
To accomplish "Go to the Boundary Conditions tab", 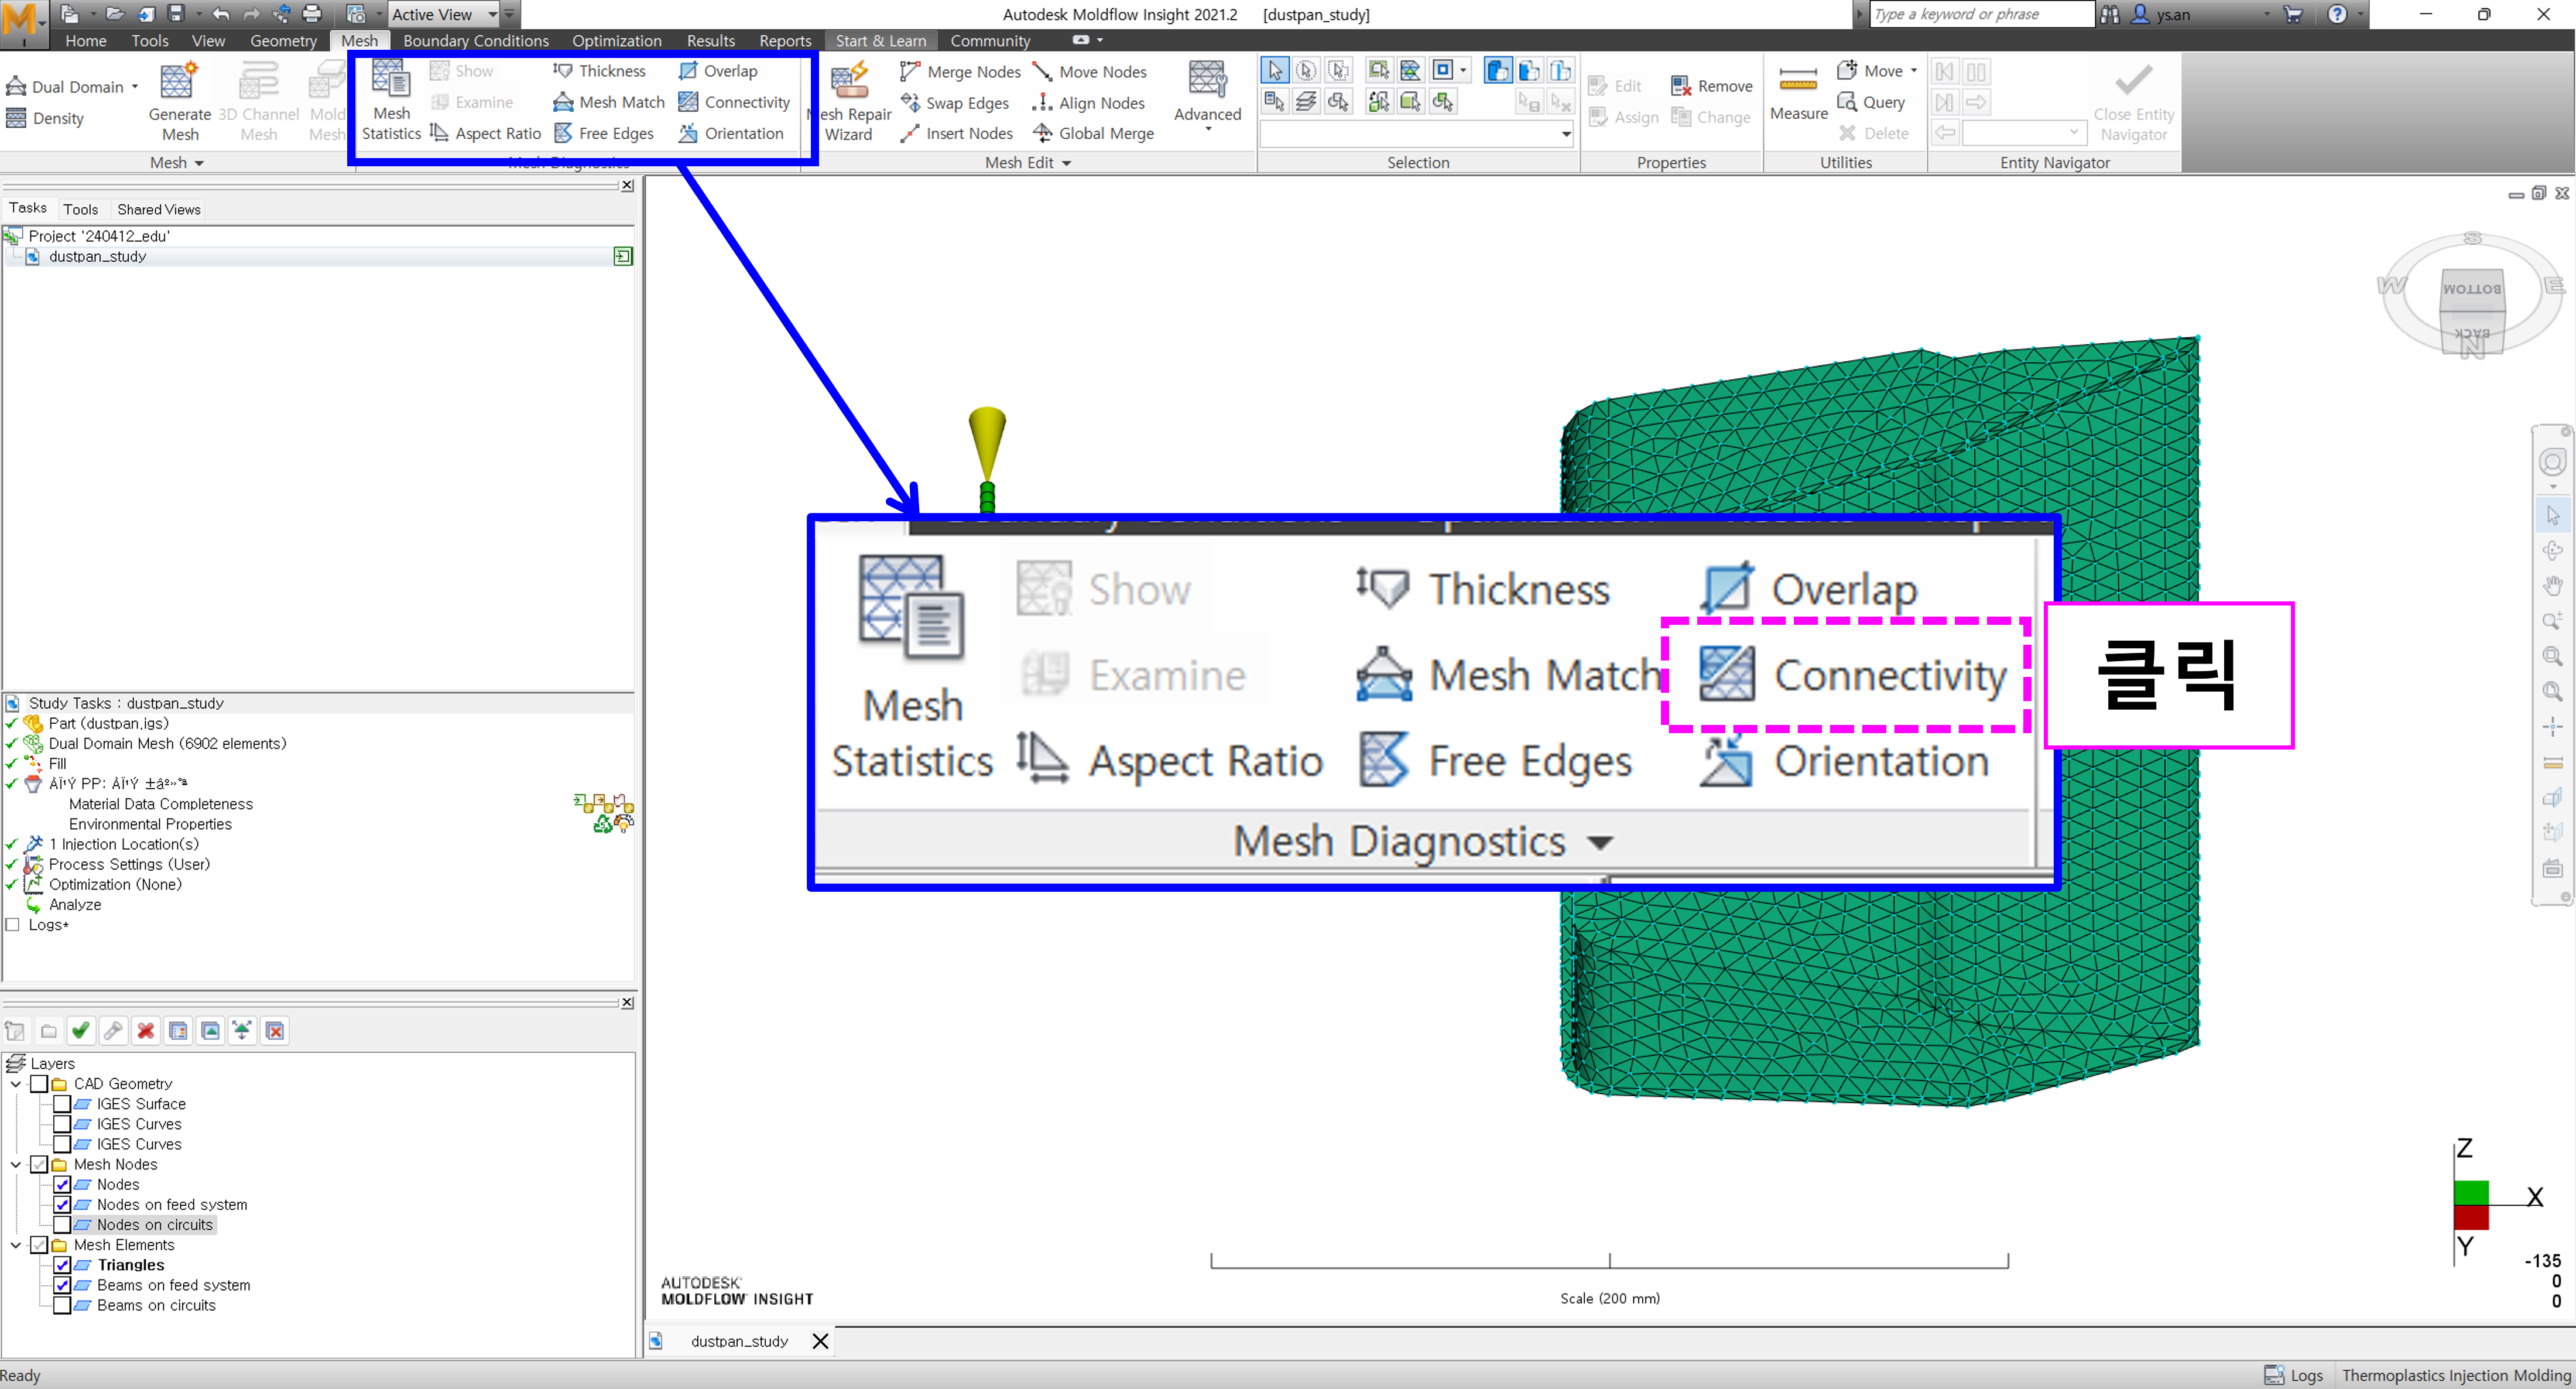I will pos(476,41).
